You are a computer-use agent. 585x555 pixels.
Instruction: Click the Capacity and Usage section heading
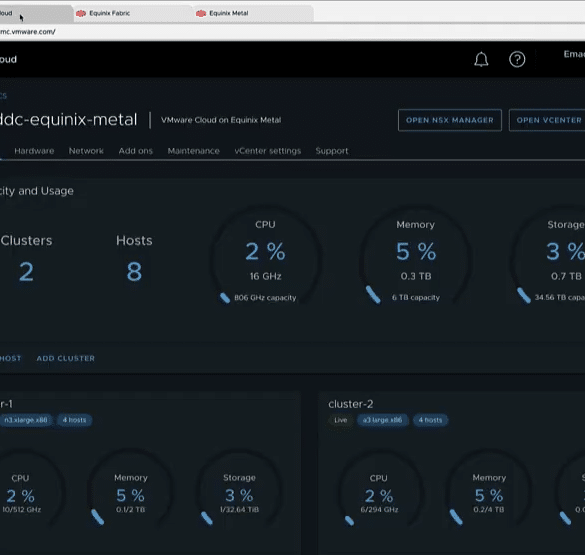point(37,191)
